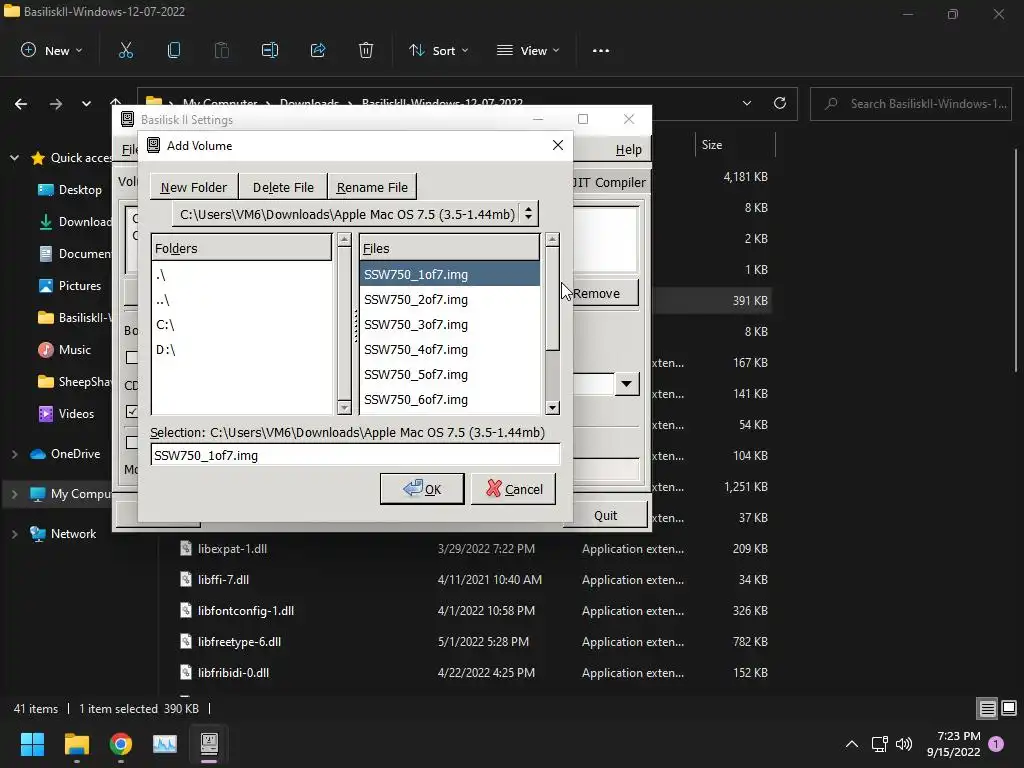Switch to JIT Compiler tab
Screen dimensions: 1024x768
pyautogui.click(x=609, y=182)
